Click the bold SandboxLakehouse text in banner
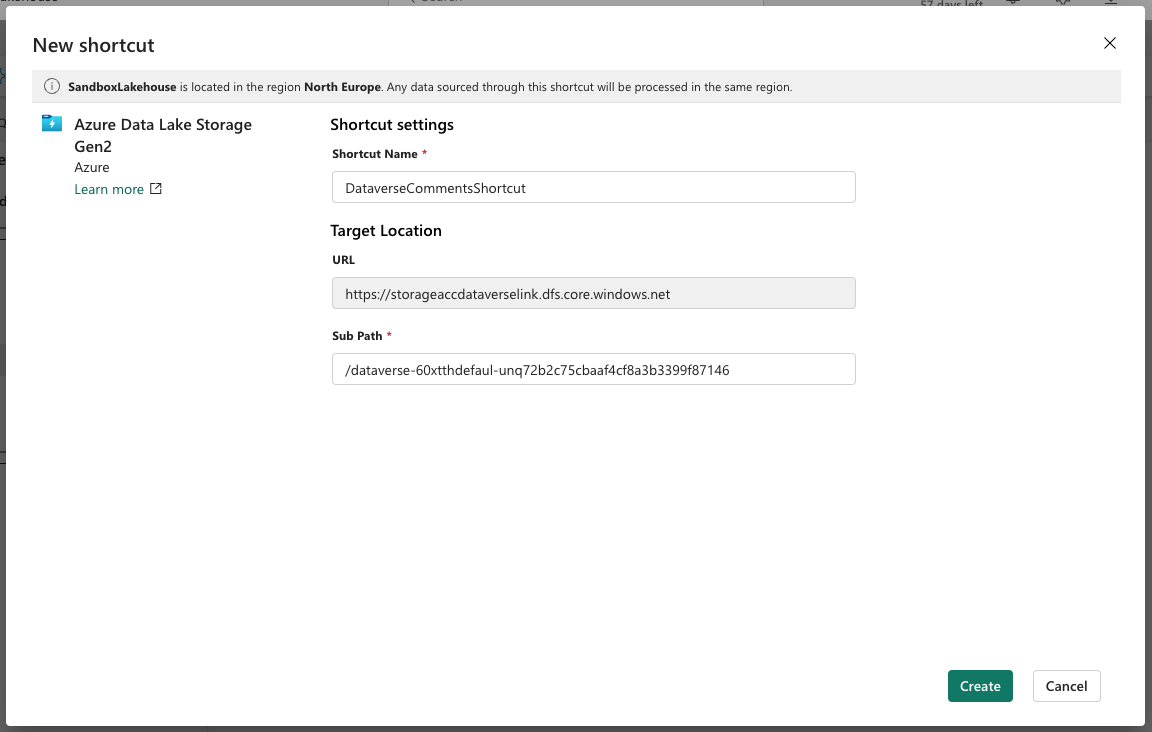 coord(122,87)
